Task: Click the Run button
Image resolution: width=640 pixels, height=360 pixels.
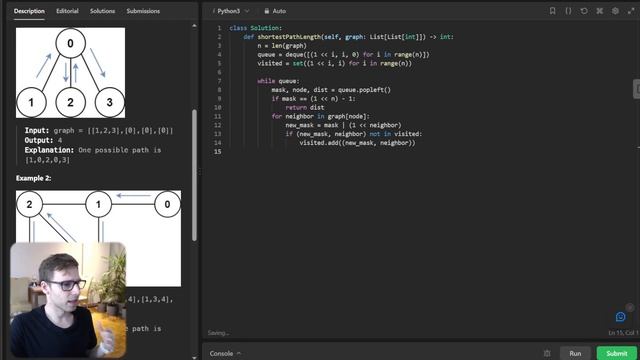Action: point(575,353)
